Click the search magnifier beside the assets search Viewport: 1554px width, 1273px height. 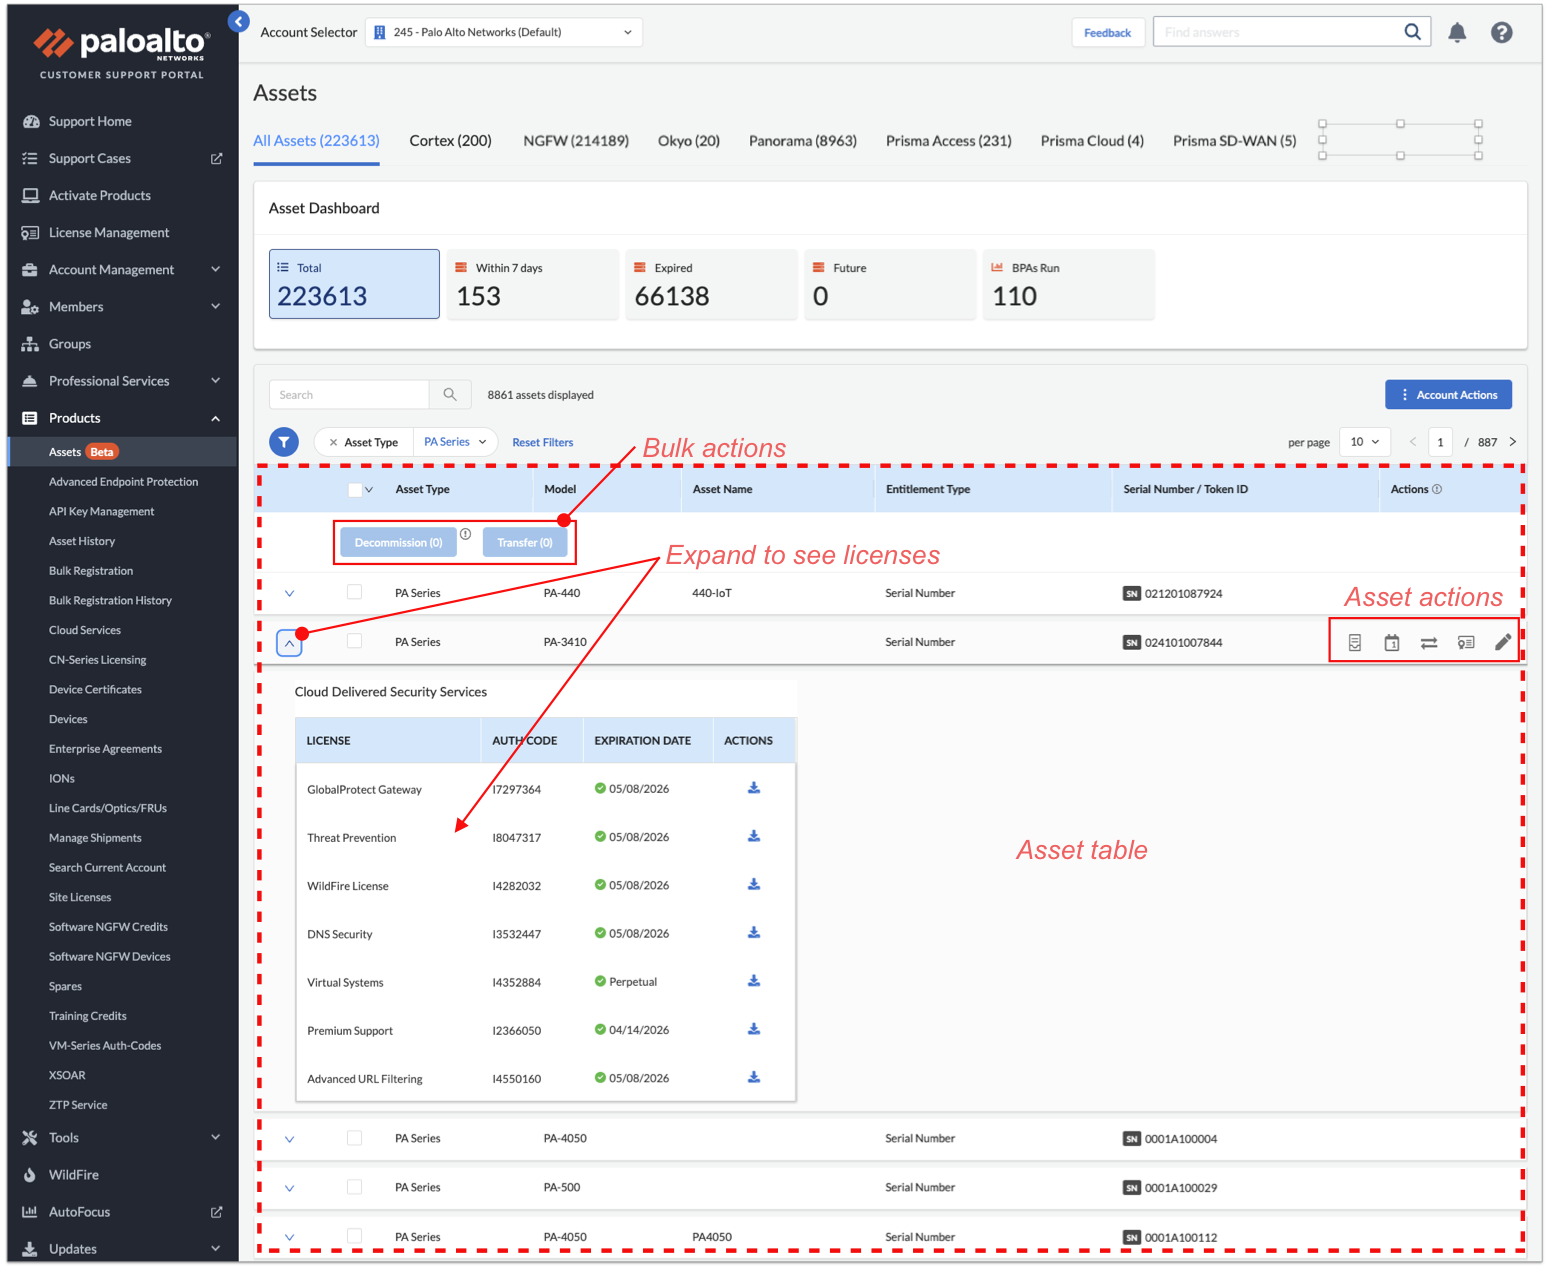[x=450, y=395]
